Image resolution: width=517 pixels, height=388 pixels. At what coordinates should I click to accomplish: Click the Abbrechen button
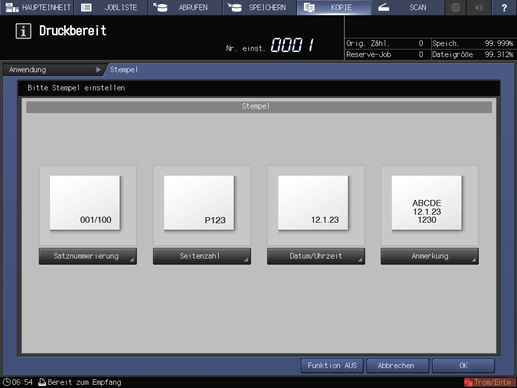pyautogui.click(x=397, y=366)
